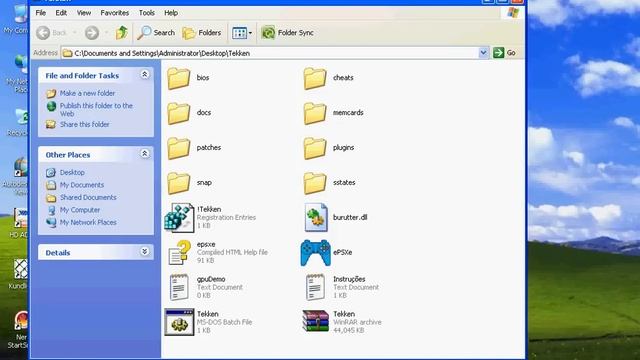
Task: Open the Search toolbar button
Action: 156,33
